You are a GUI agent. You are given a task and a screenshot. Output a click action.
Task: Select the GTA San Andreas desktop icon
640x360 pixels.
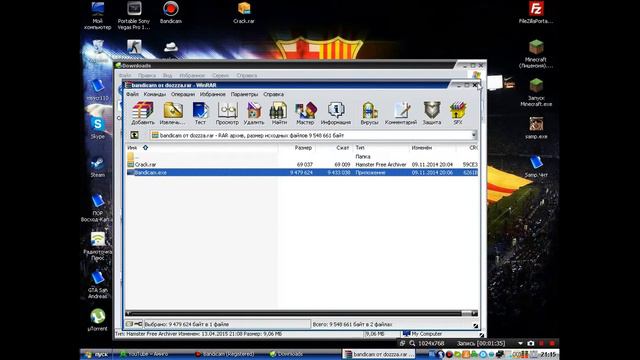98,284
